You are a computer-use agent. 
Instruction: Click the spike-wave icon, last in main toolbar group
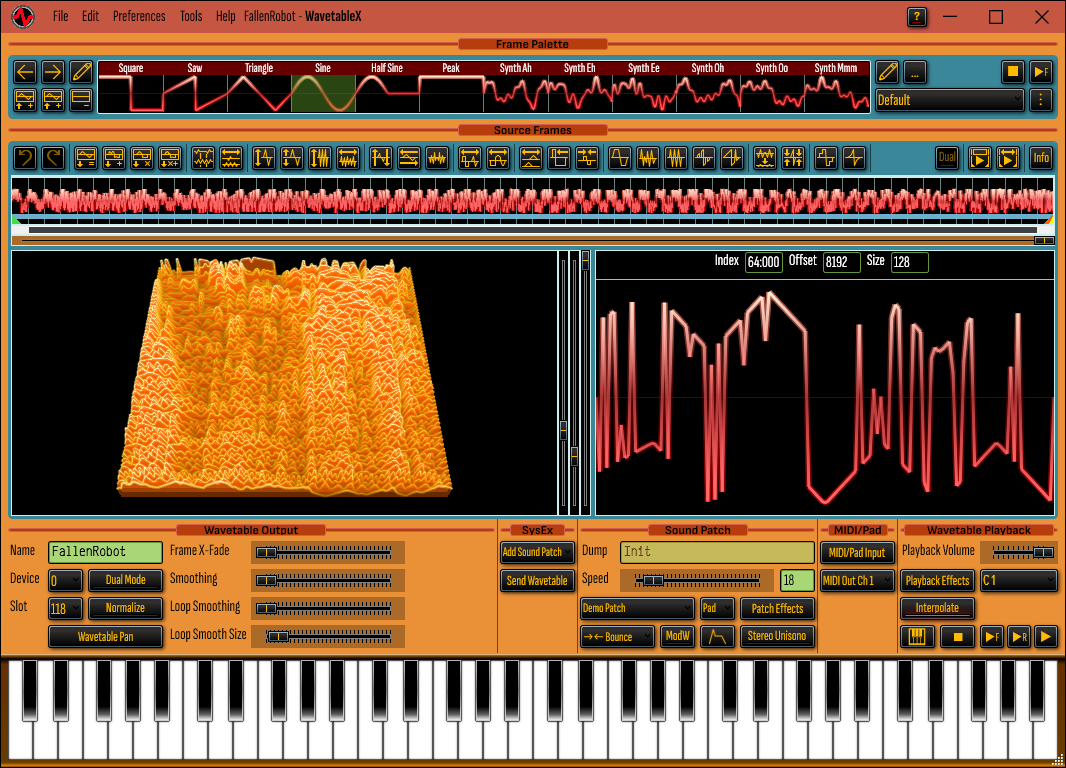tap(854, 158)
